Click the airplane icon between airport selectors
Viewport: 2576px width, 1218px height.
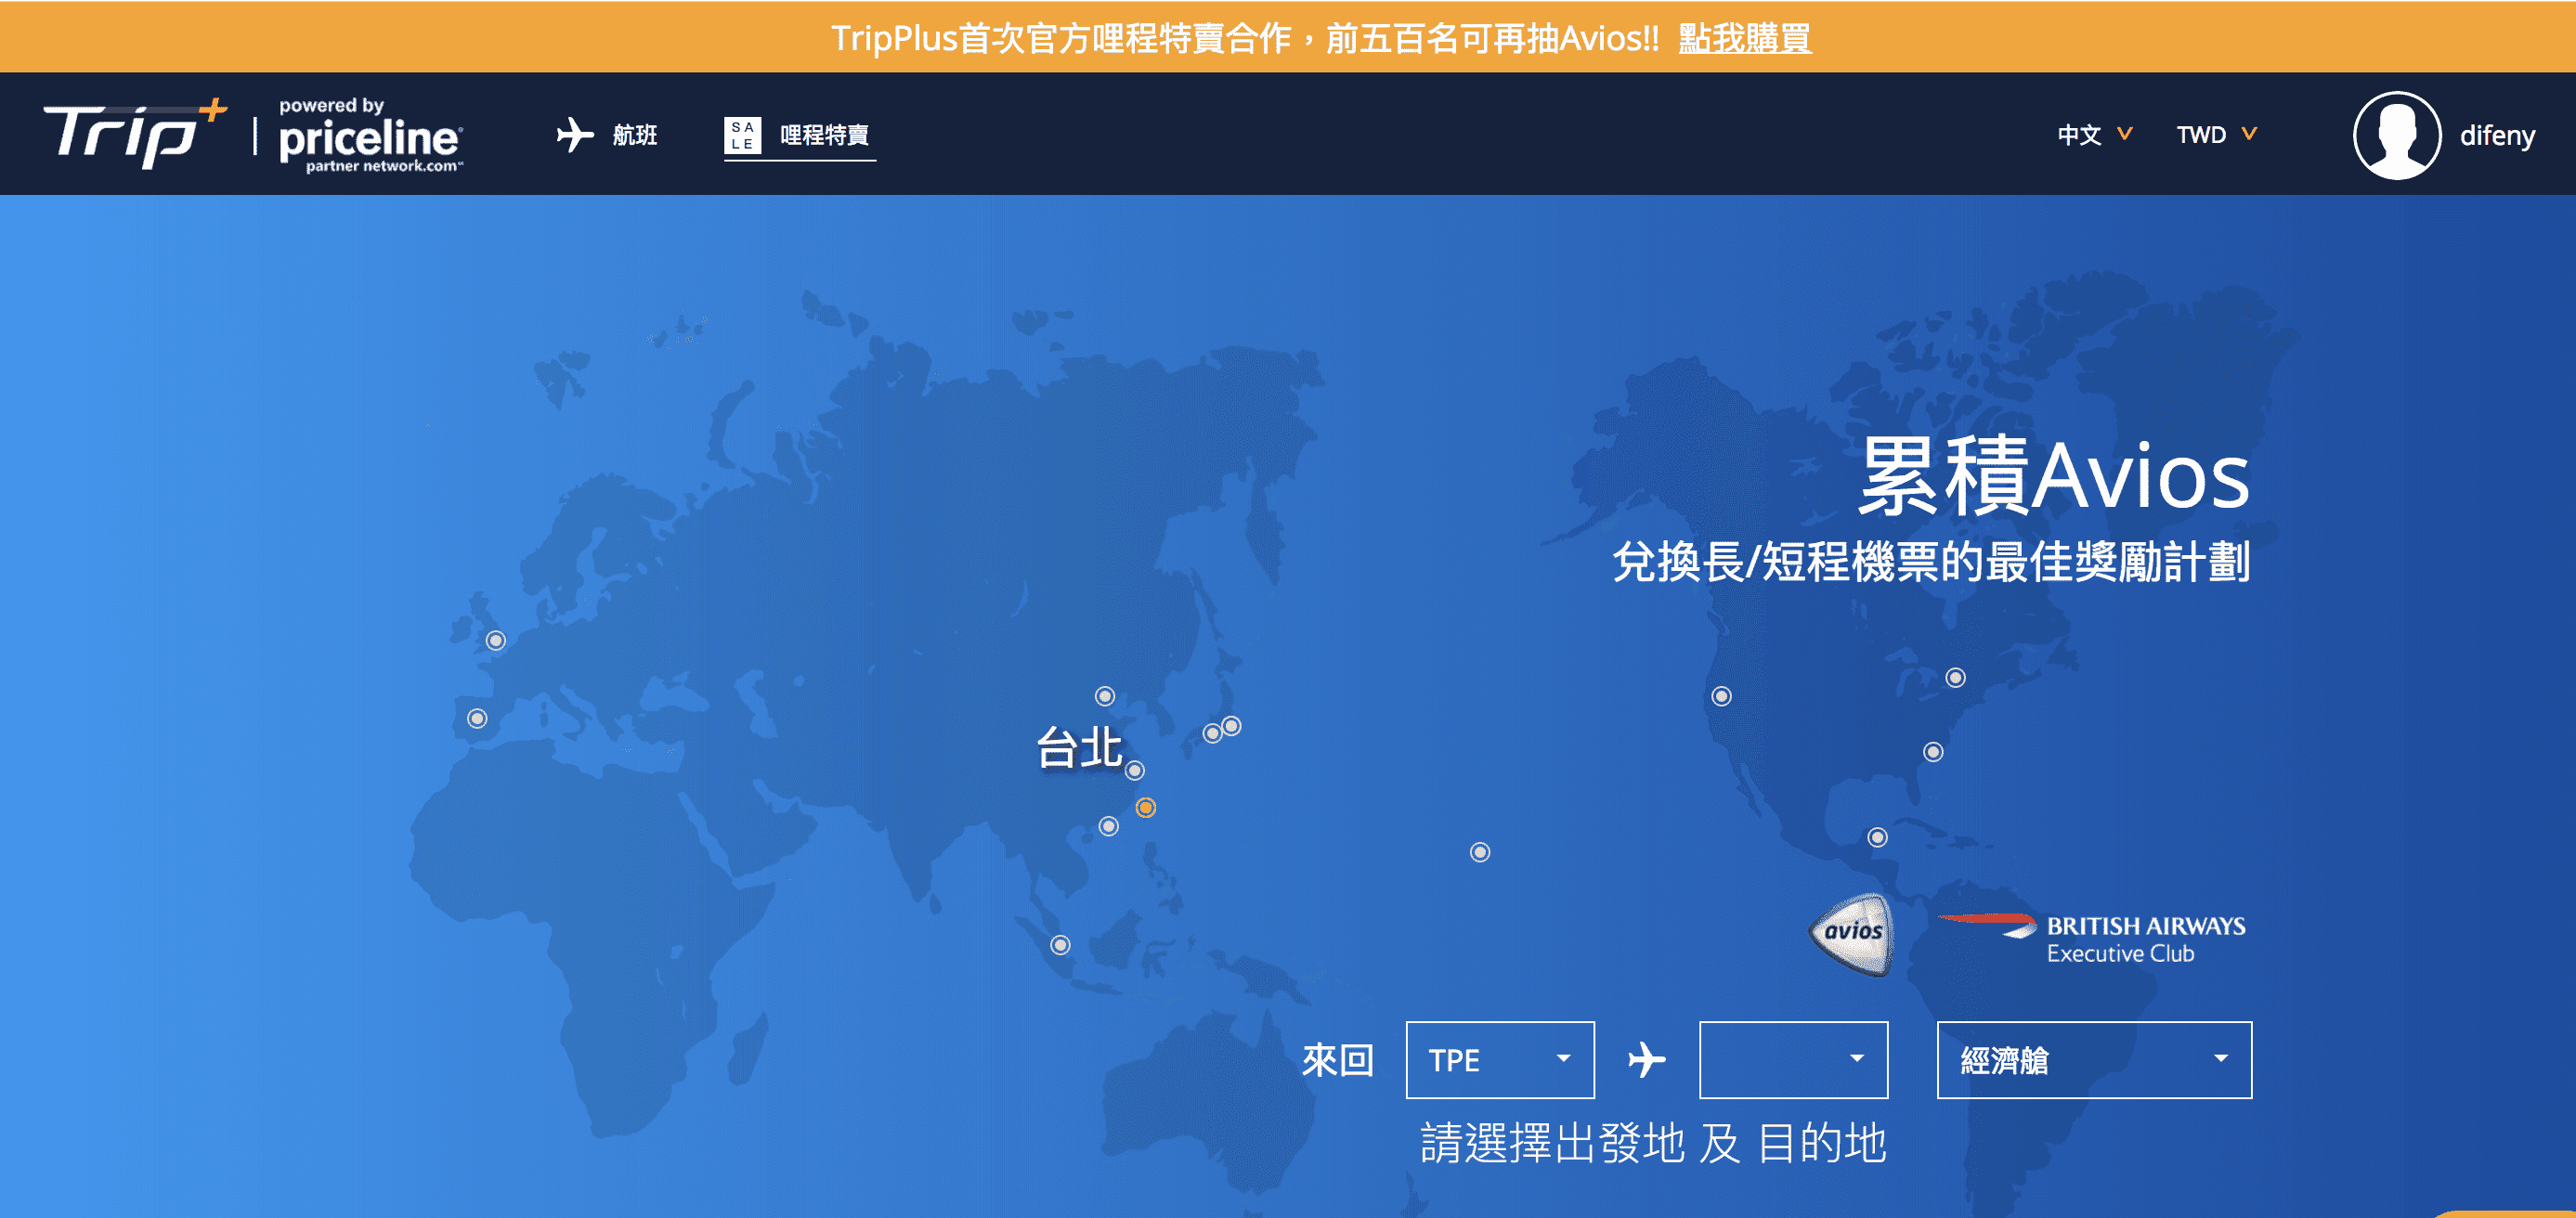pyautogui.click(x=1647, y=1059)
